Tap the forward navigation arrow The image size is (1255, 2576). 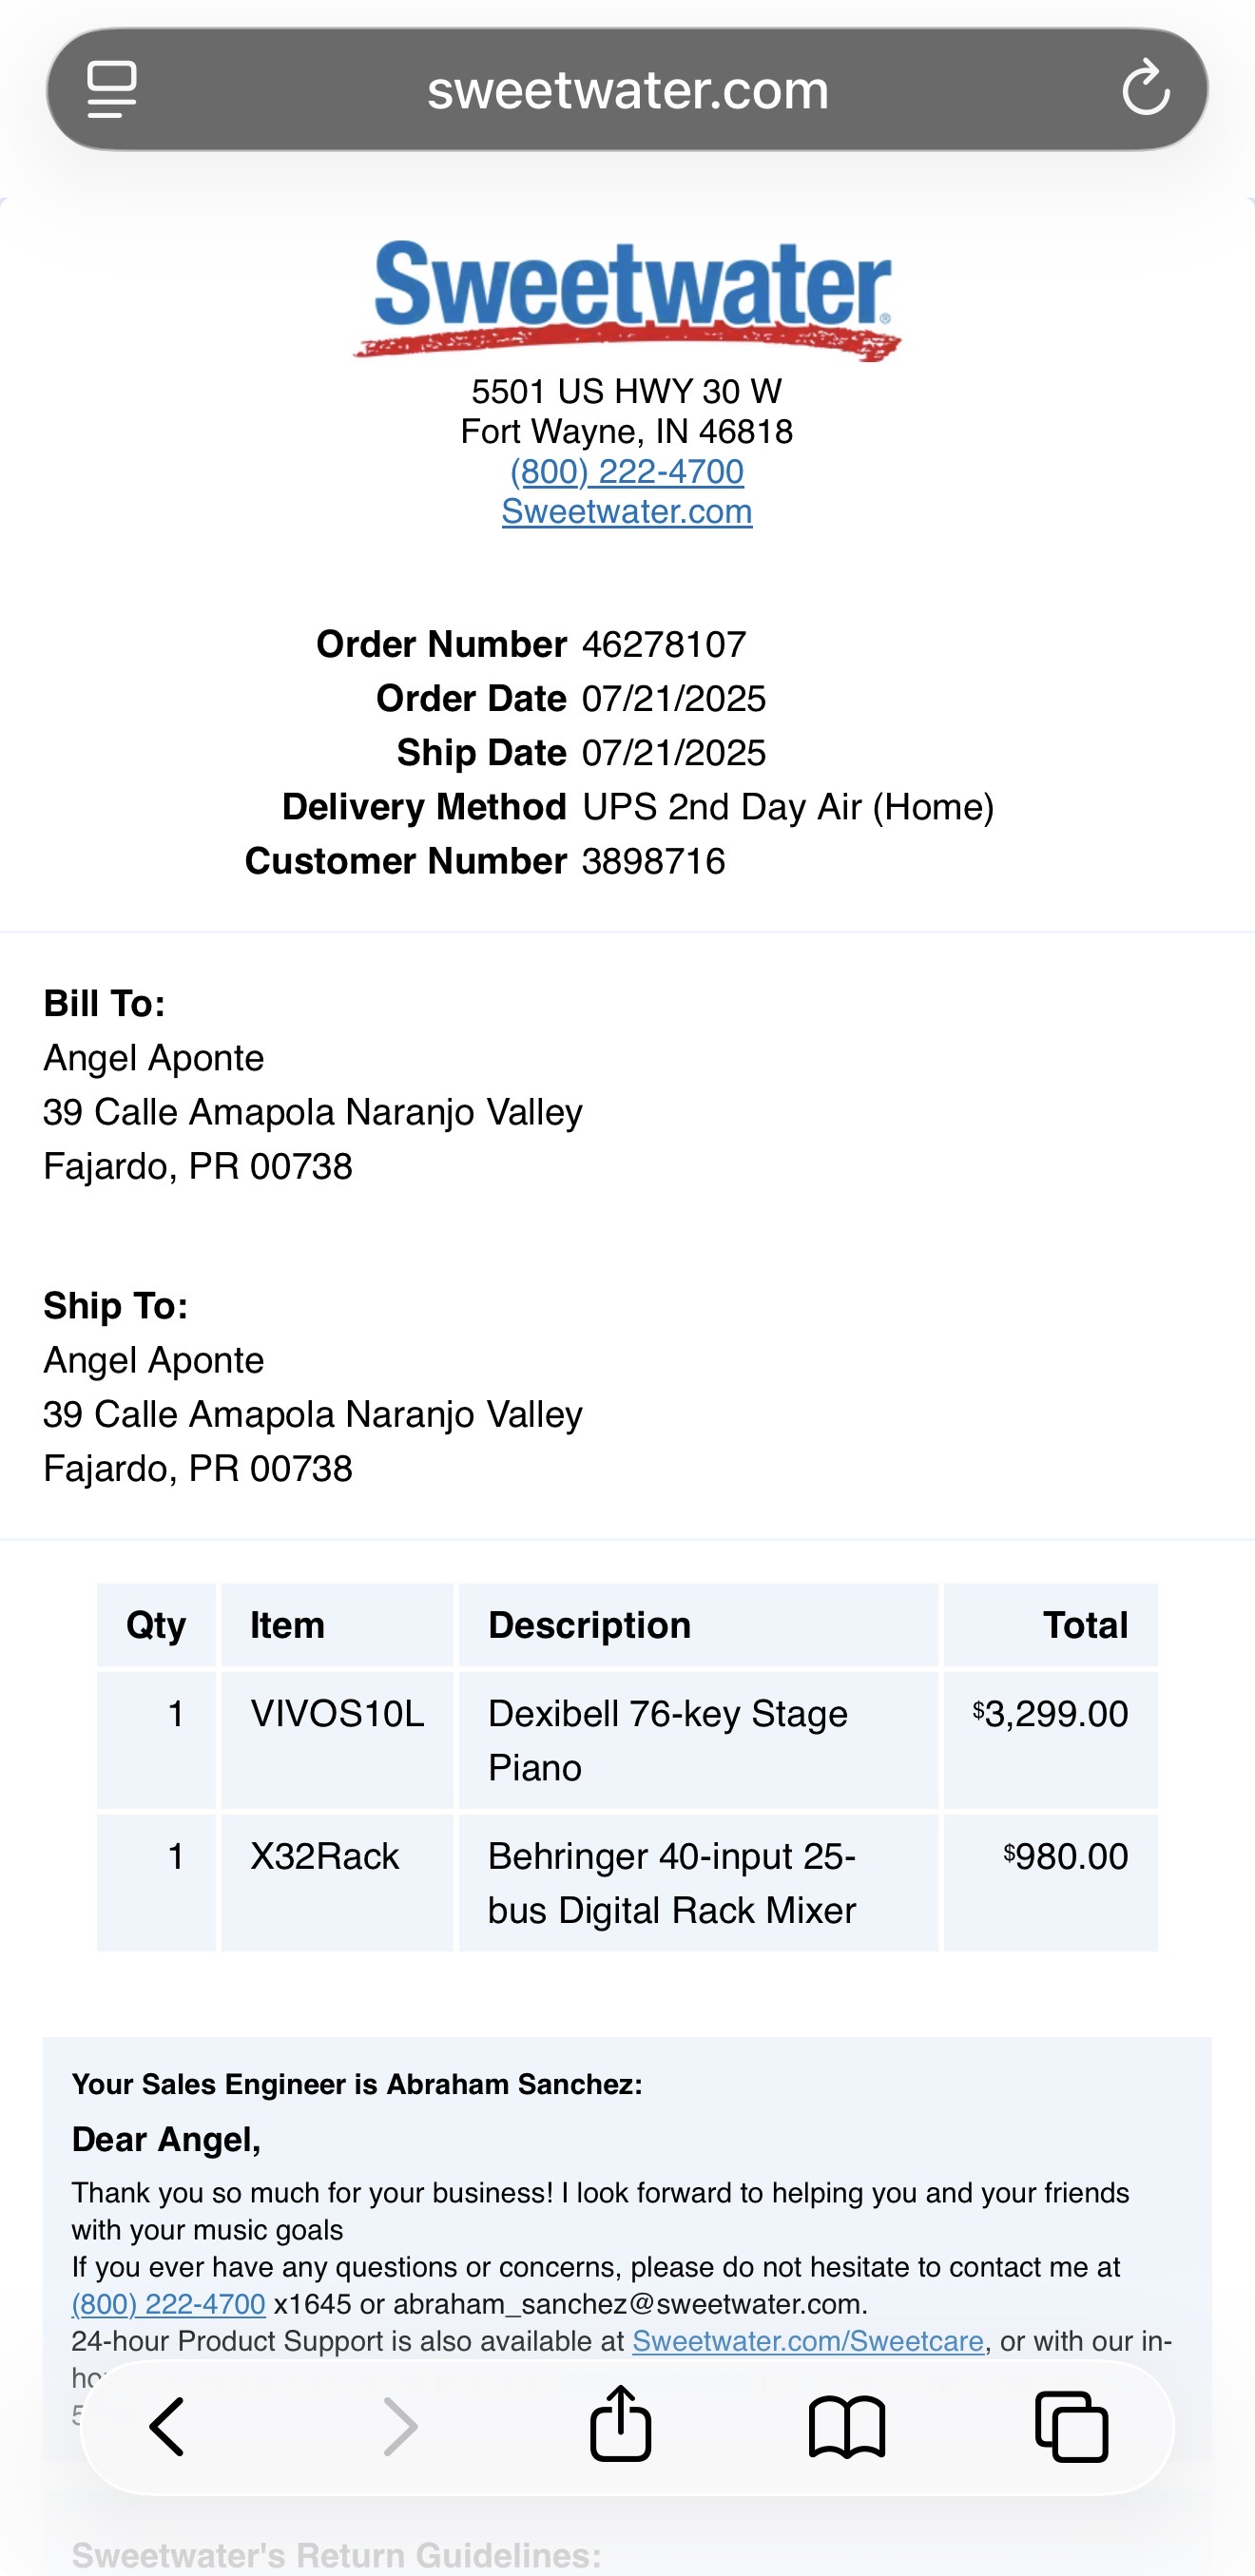[400, 2426]
